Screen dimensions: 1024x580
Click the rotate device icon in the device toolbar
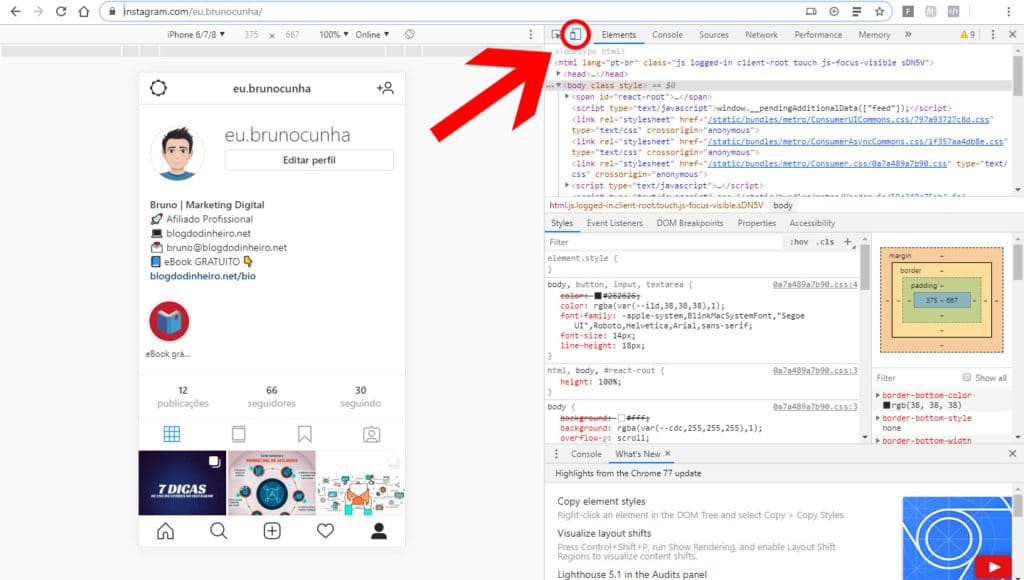409,35
